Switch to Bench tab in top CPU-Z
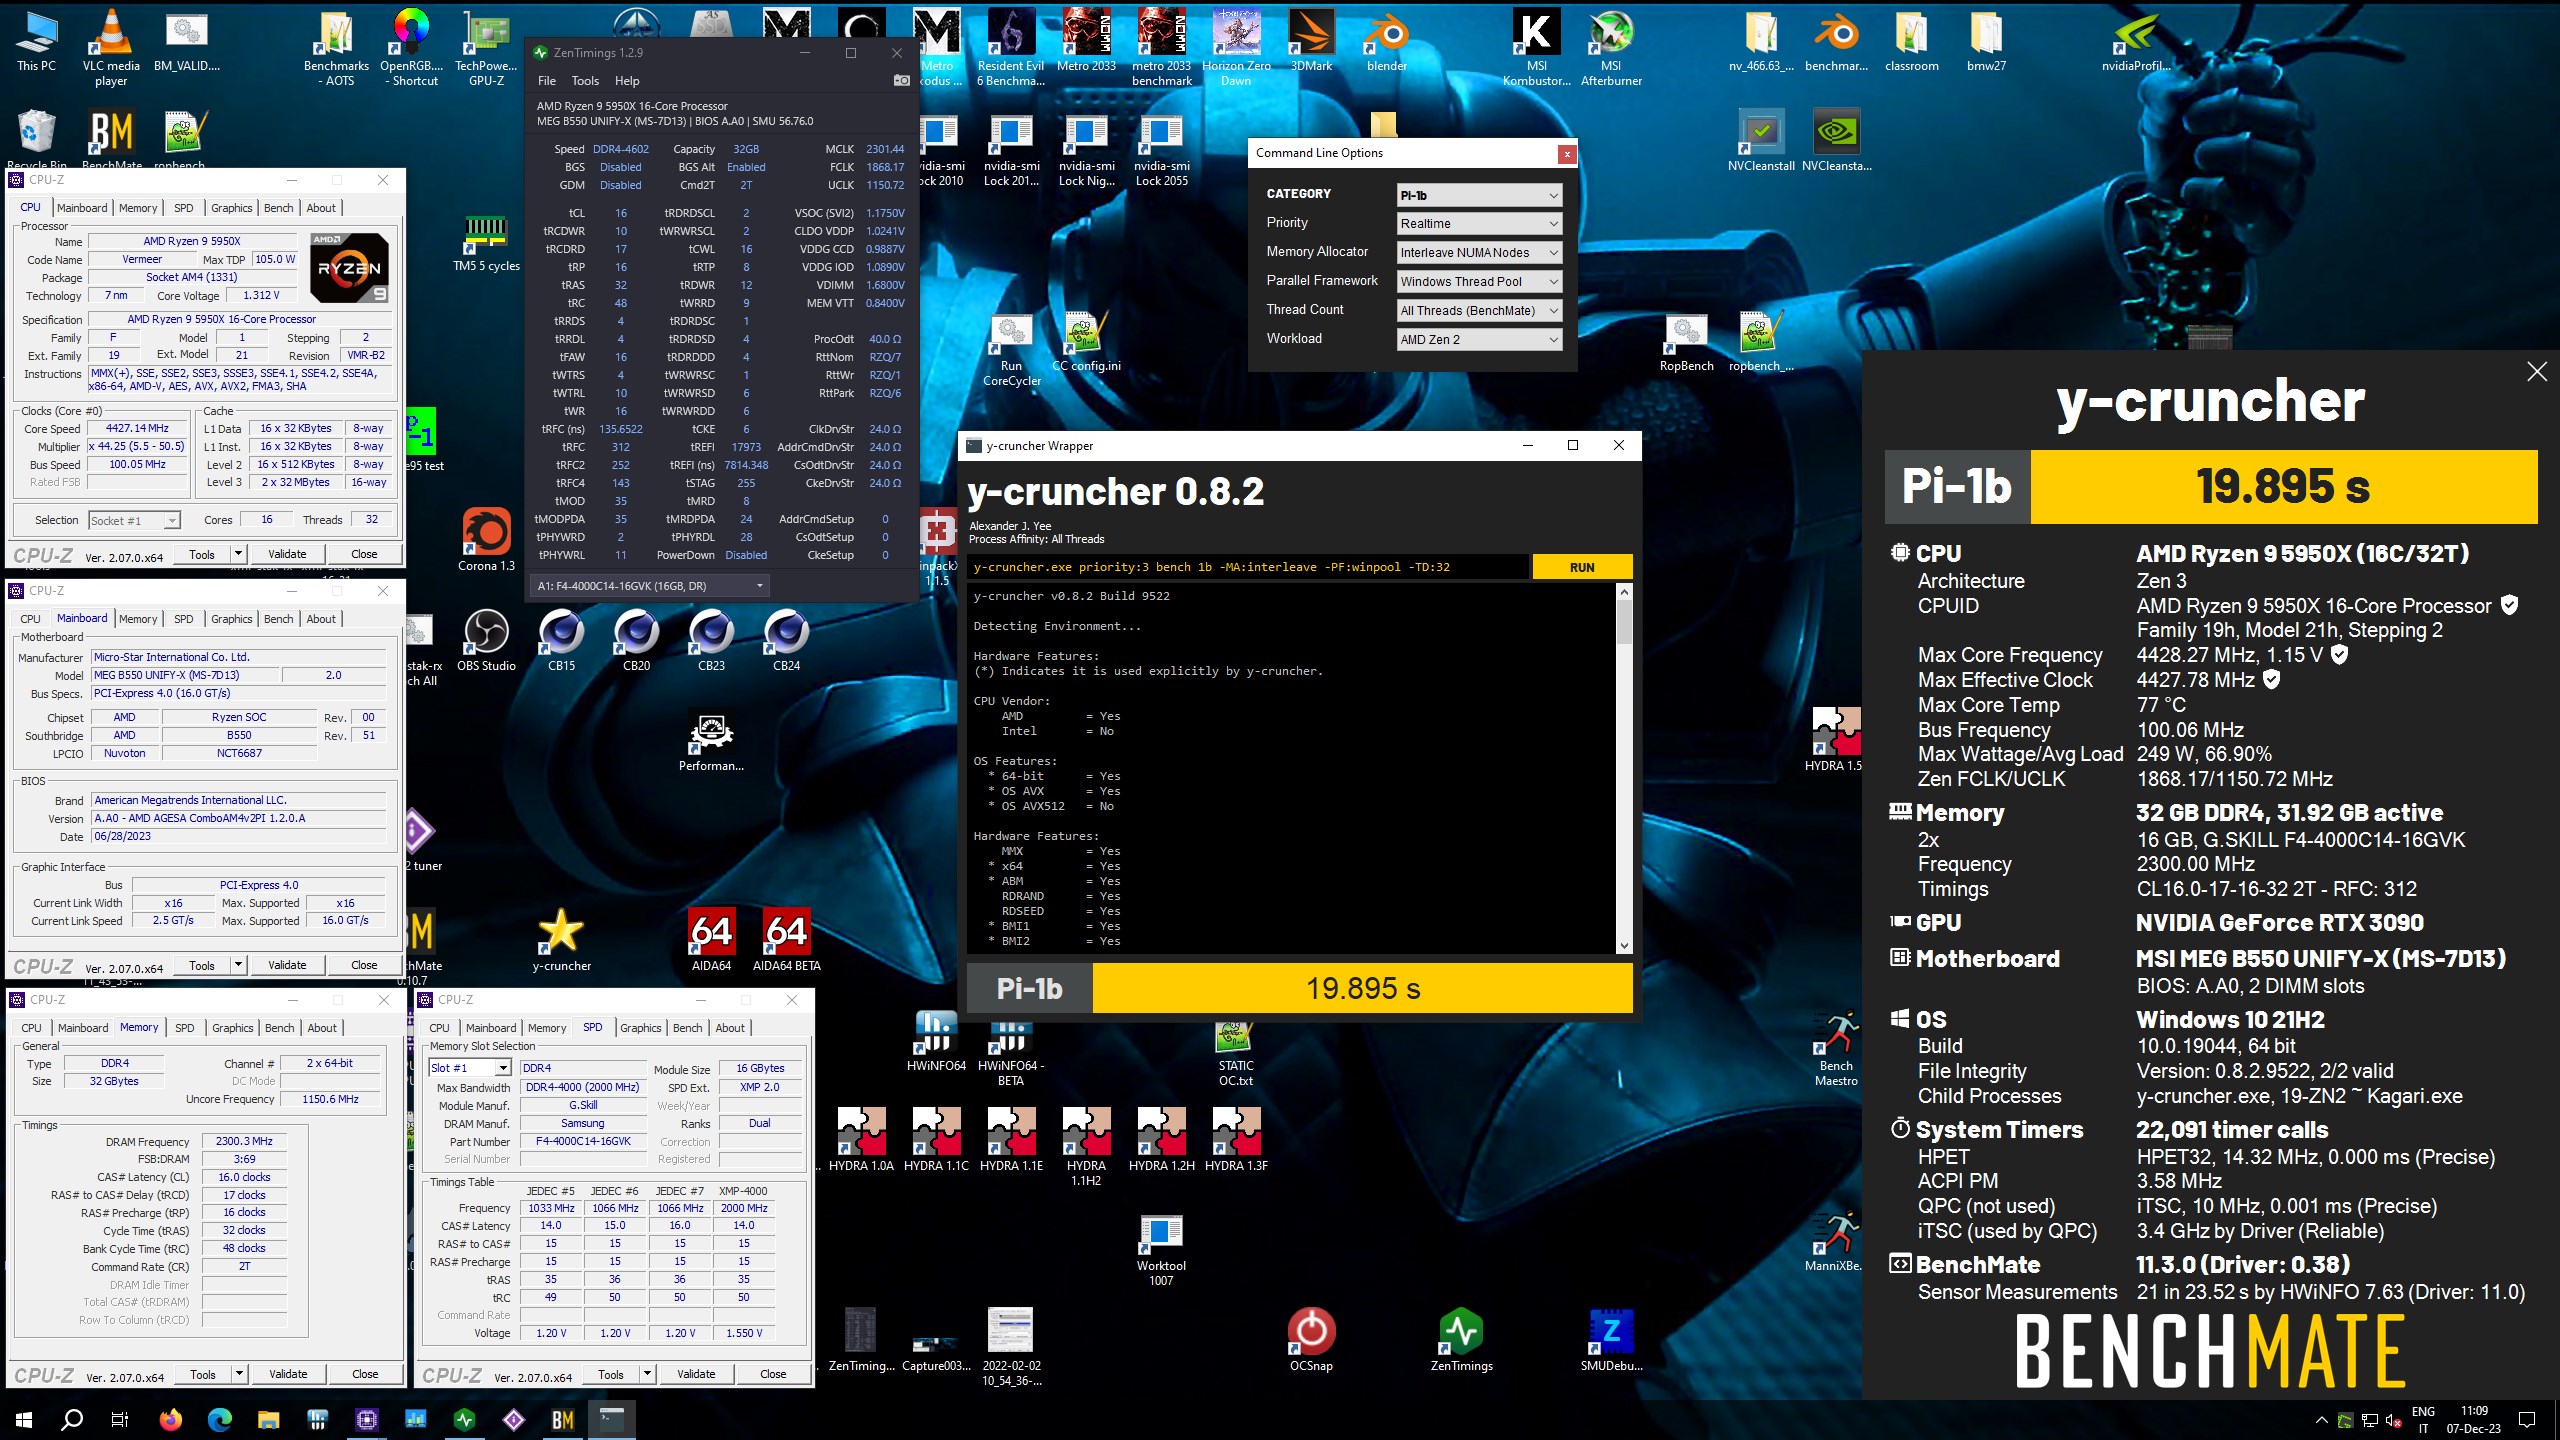Viewport: 2560px width, 1440px height. click(x=279, y=208)
